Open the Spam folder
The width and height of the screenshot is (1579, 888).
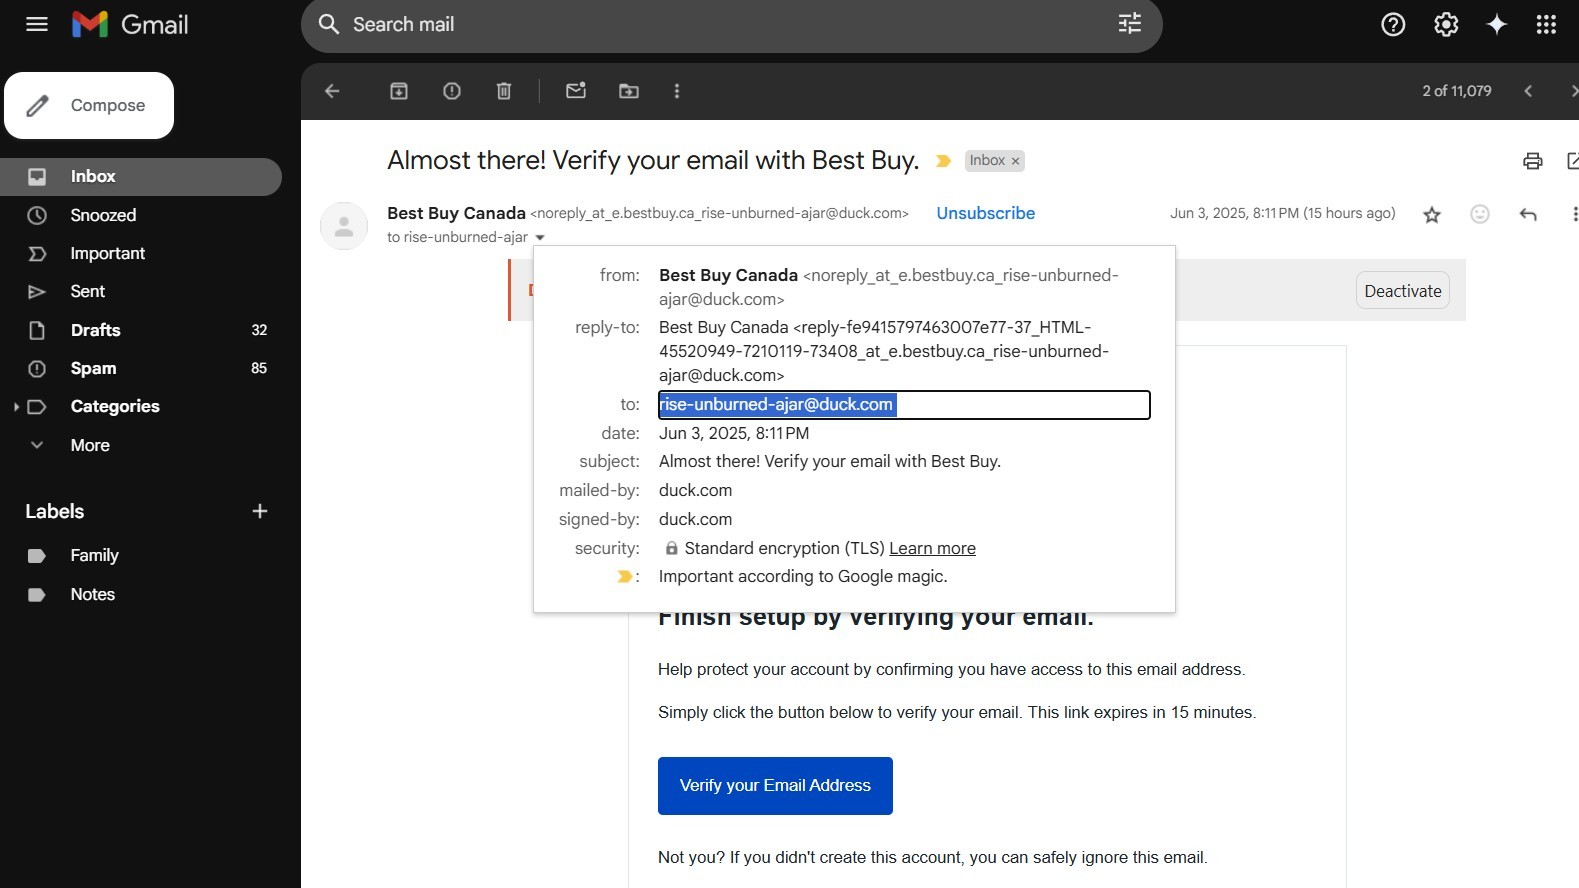point(93,368)
